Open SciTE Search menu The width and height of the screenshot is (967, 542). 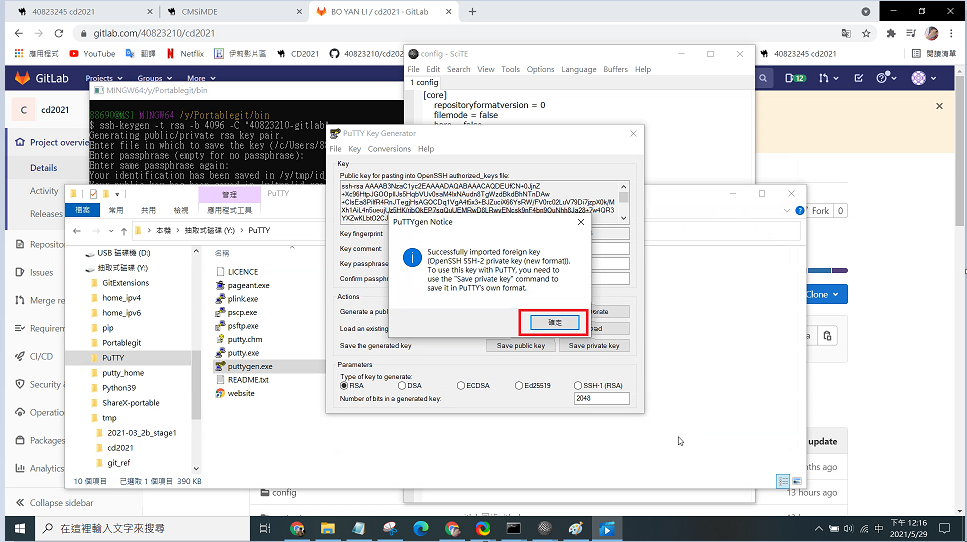[458, 70]
